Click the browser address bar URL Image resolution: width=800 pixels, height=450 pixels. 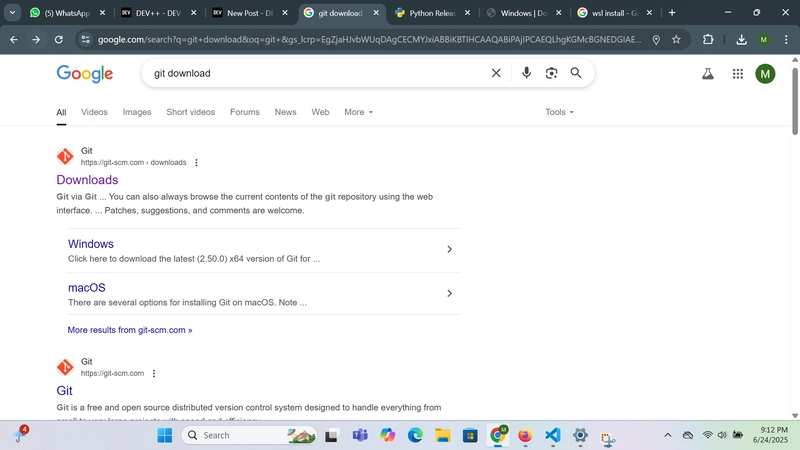click(x=369, y=39)
